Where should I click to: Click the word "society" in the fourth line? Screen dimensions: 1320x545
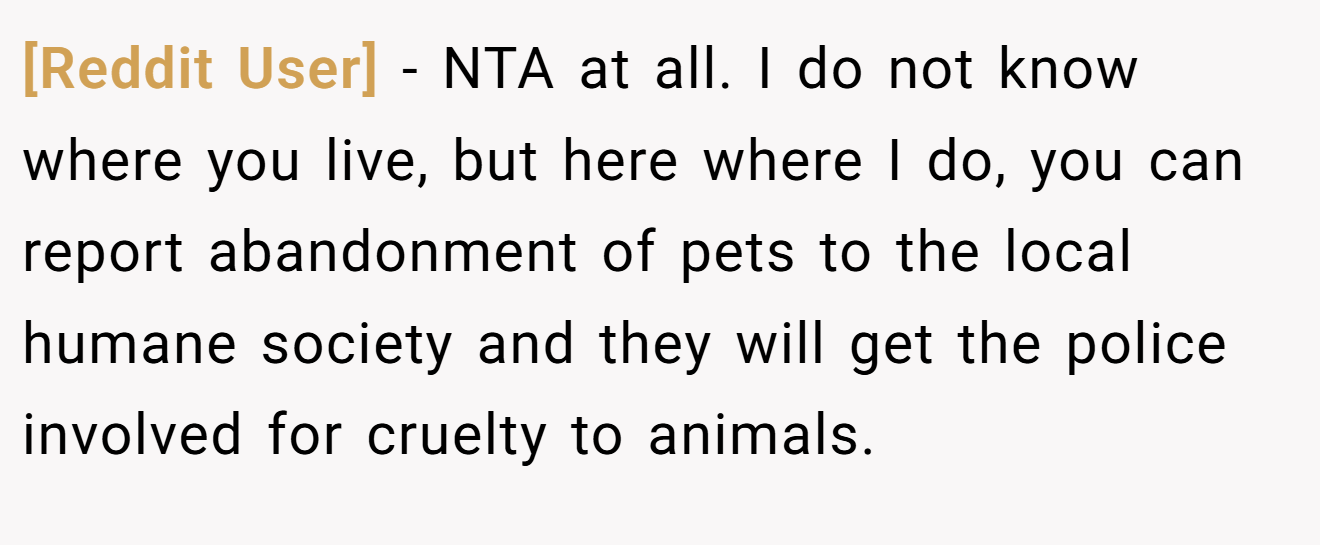357,345
